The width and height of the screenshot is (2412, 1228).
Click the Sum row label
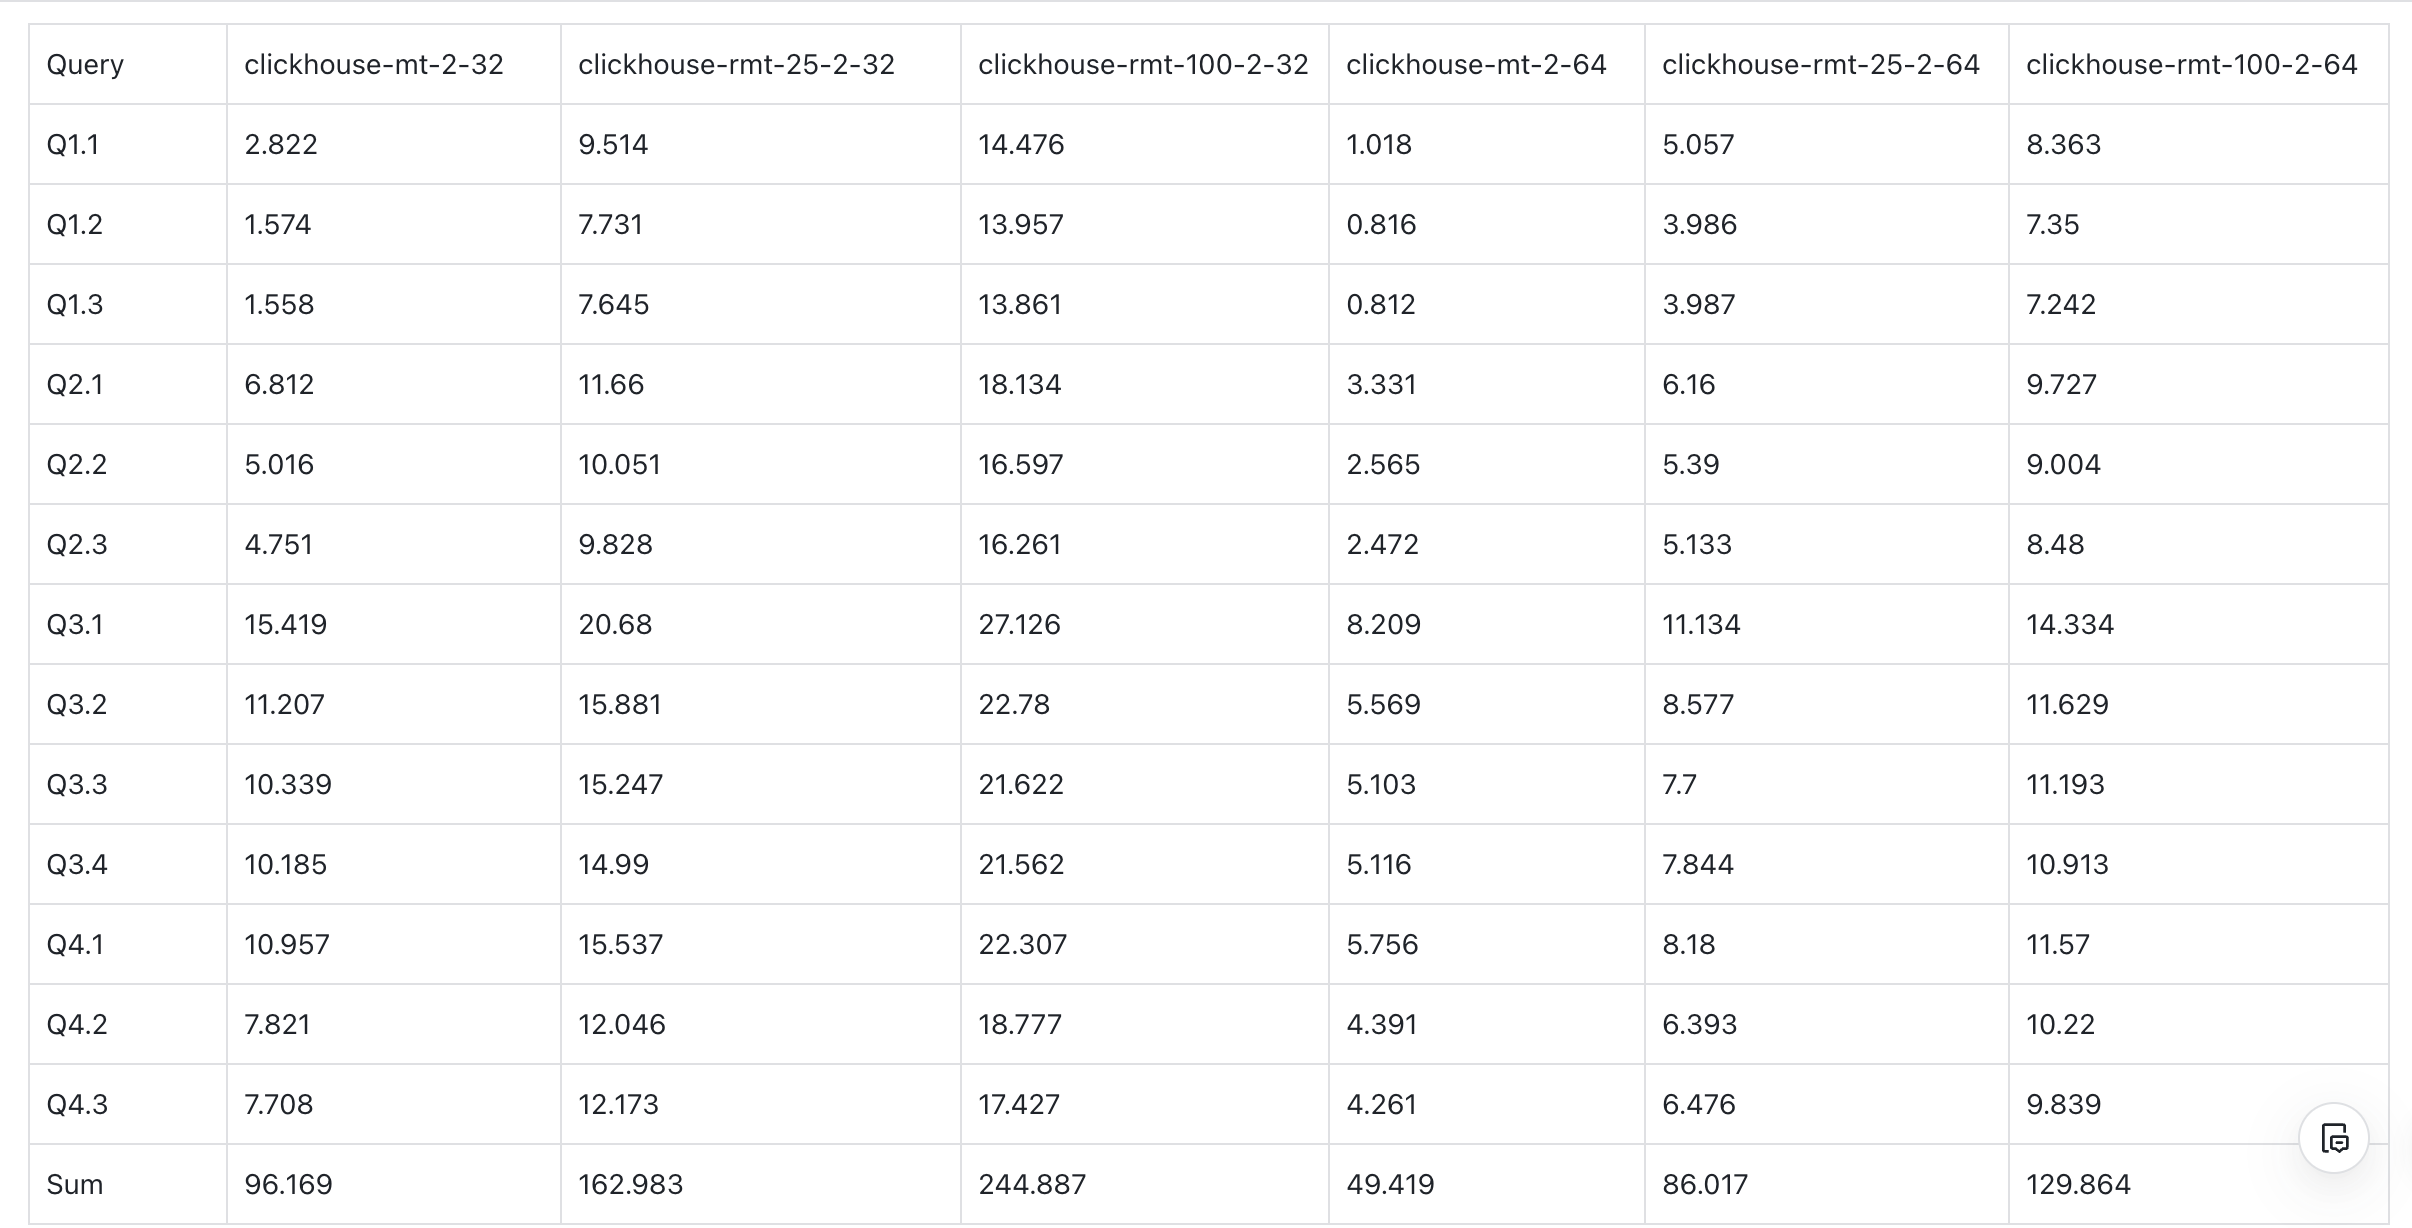tap(75, 1185)
